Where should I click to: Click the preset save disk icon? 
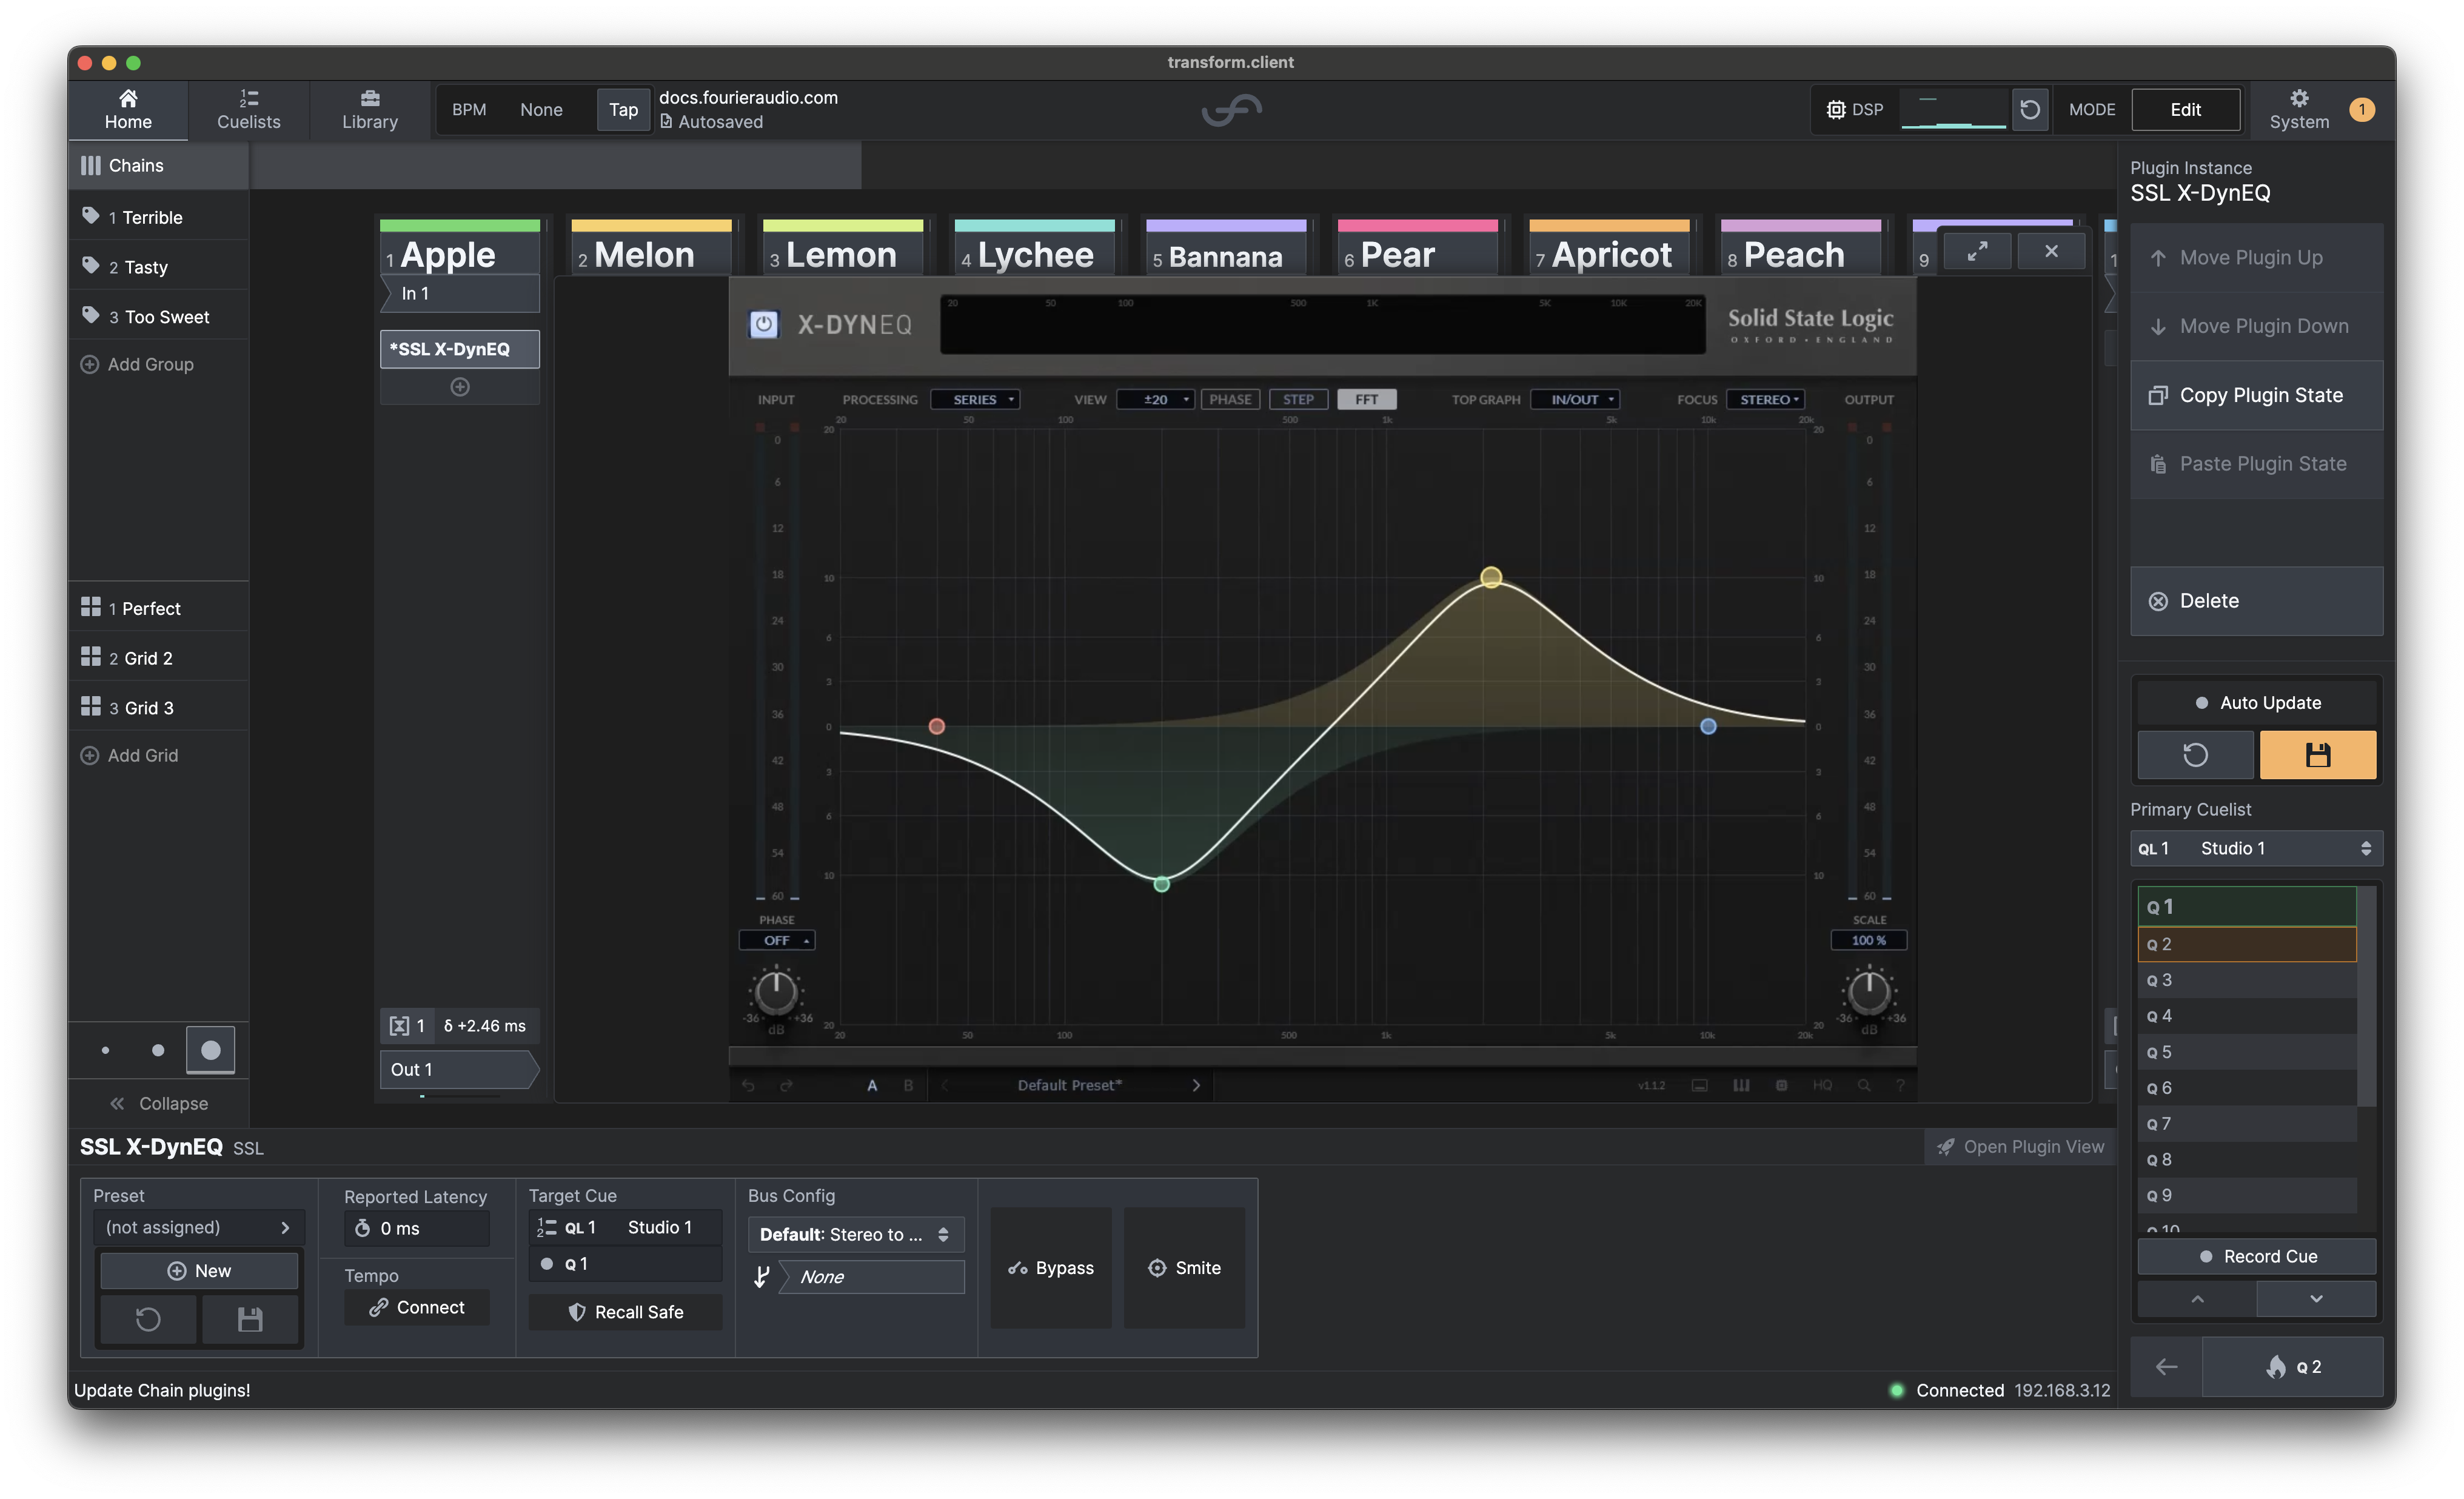(250, 1319)
